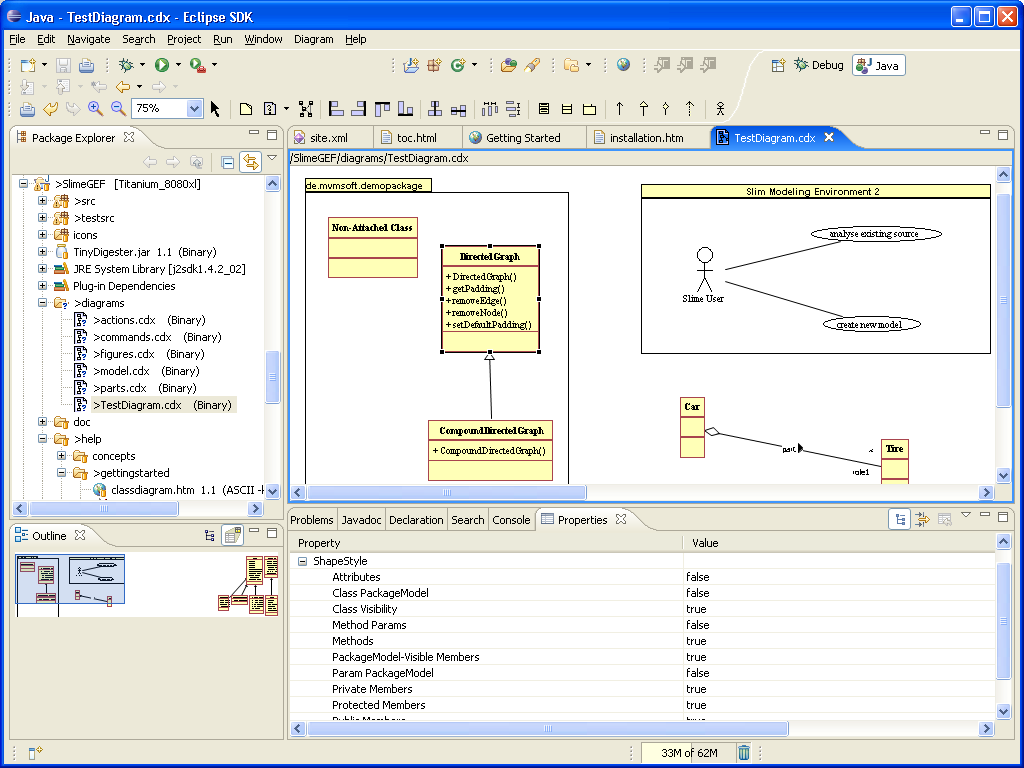Click the Align Left icon
Screen dimensions: 1024x768
click(x=336, y=109)
